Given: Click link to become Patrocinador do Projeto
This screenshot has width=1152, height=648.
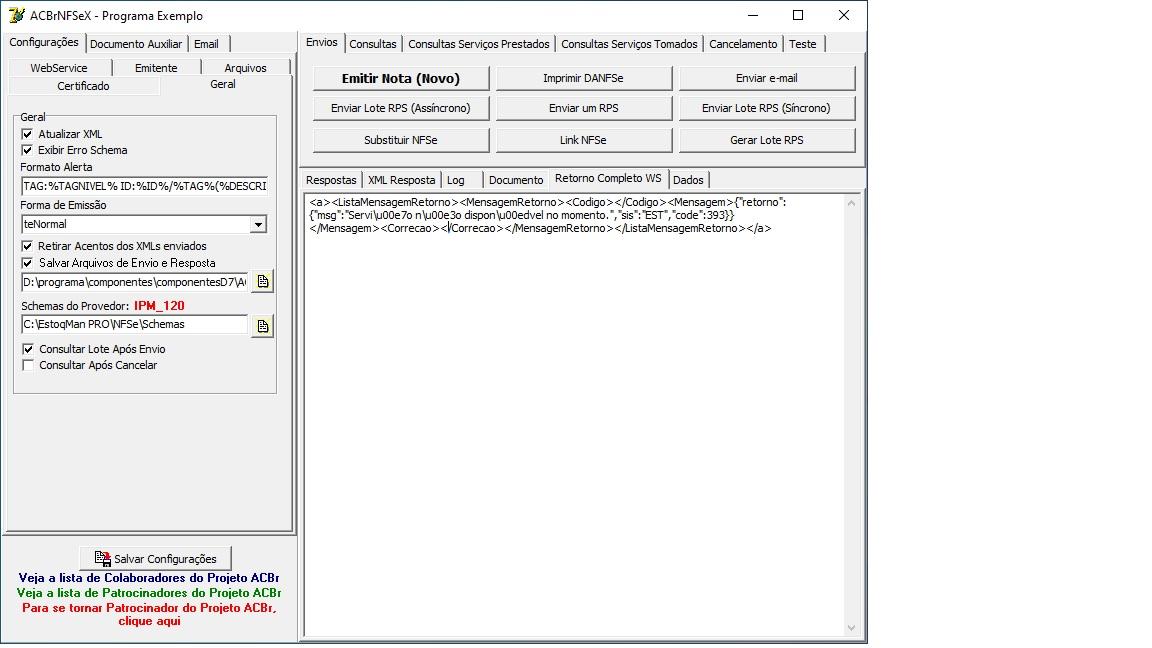Looking at the screenshot, I should click(149, 614).
